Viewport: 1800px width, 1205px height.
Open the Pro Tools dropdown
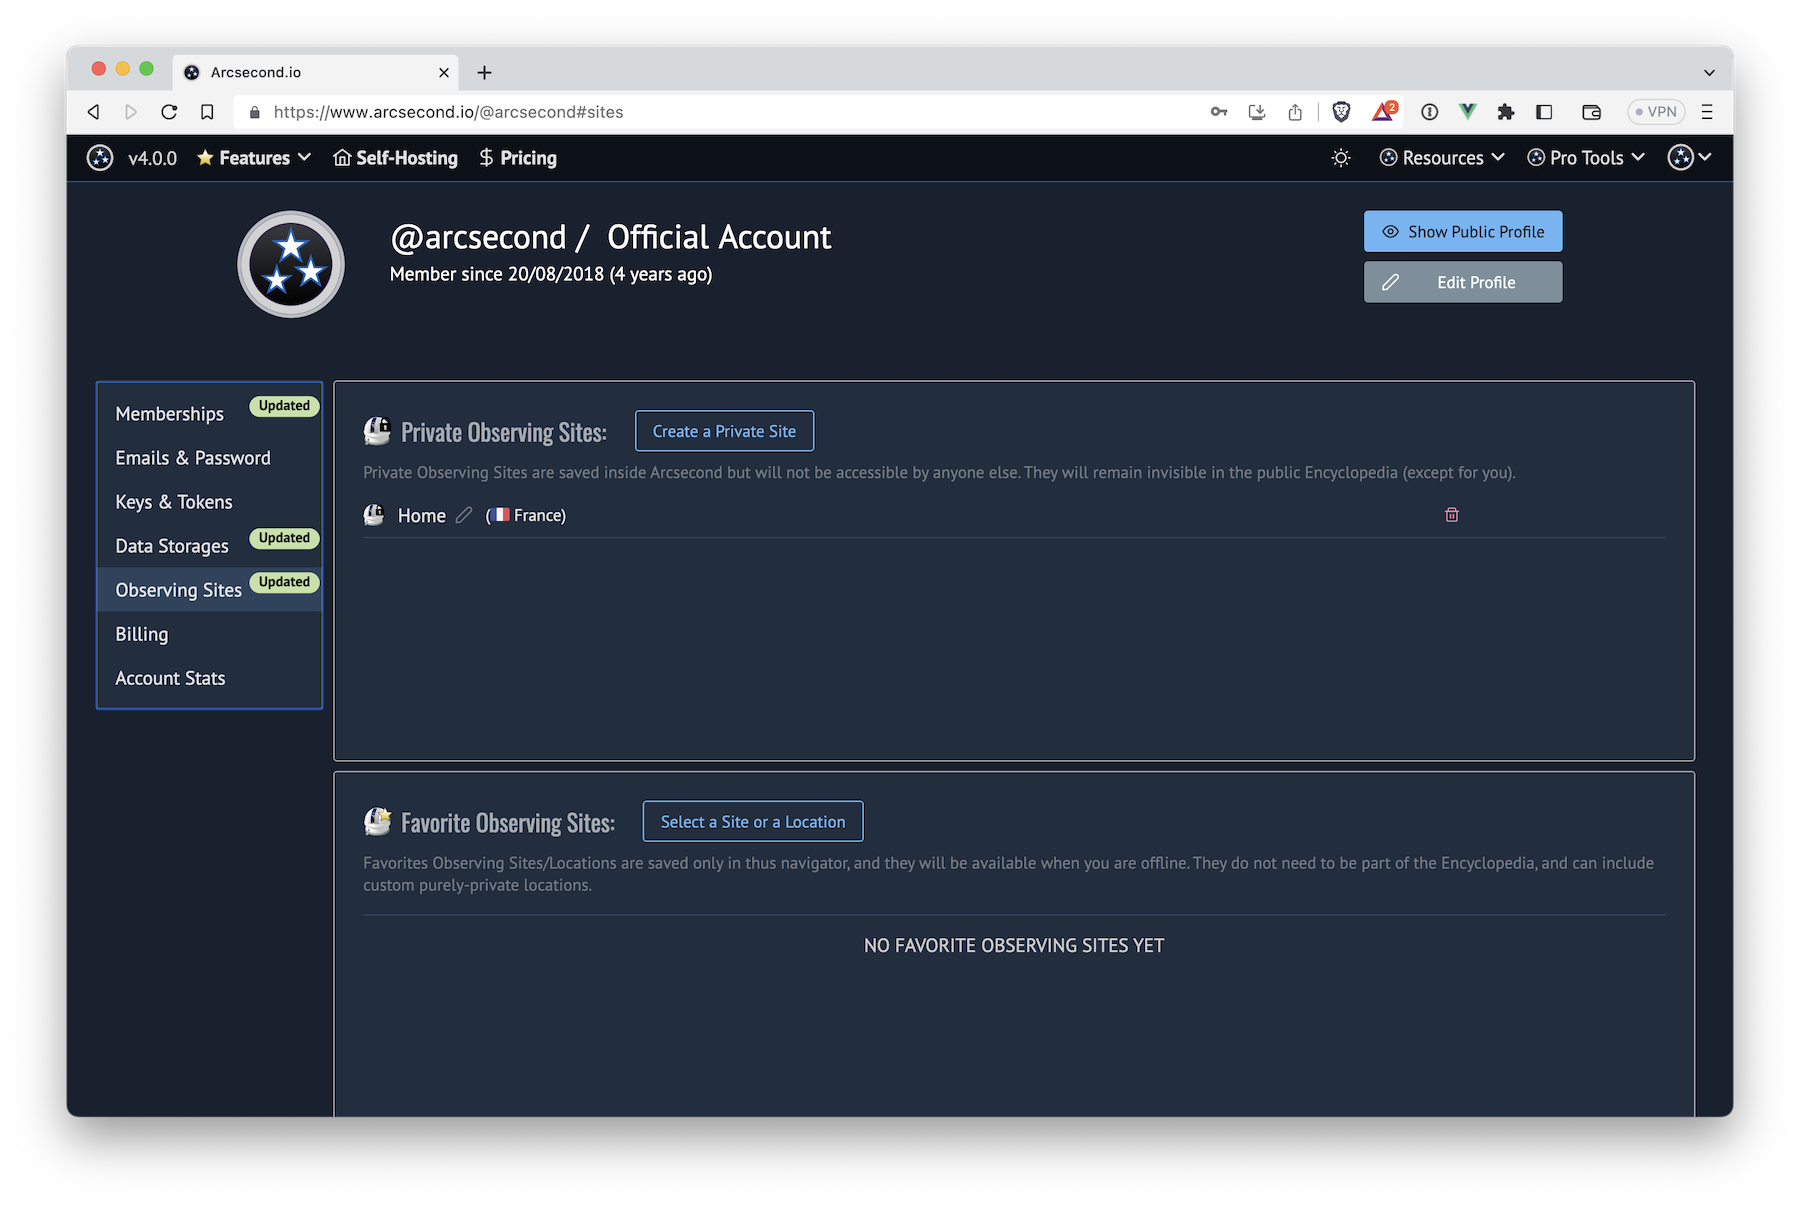coord(1585,157)
